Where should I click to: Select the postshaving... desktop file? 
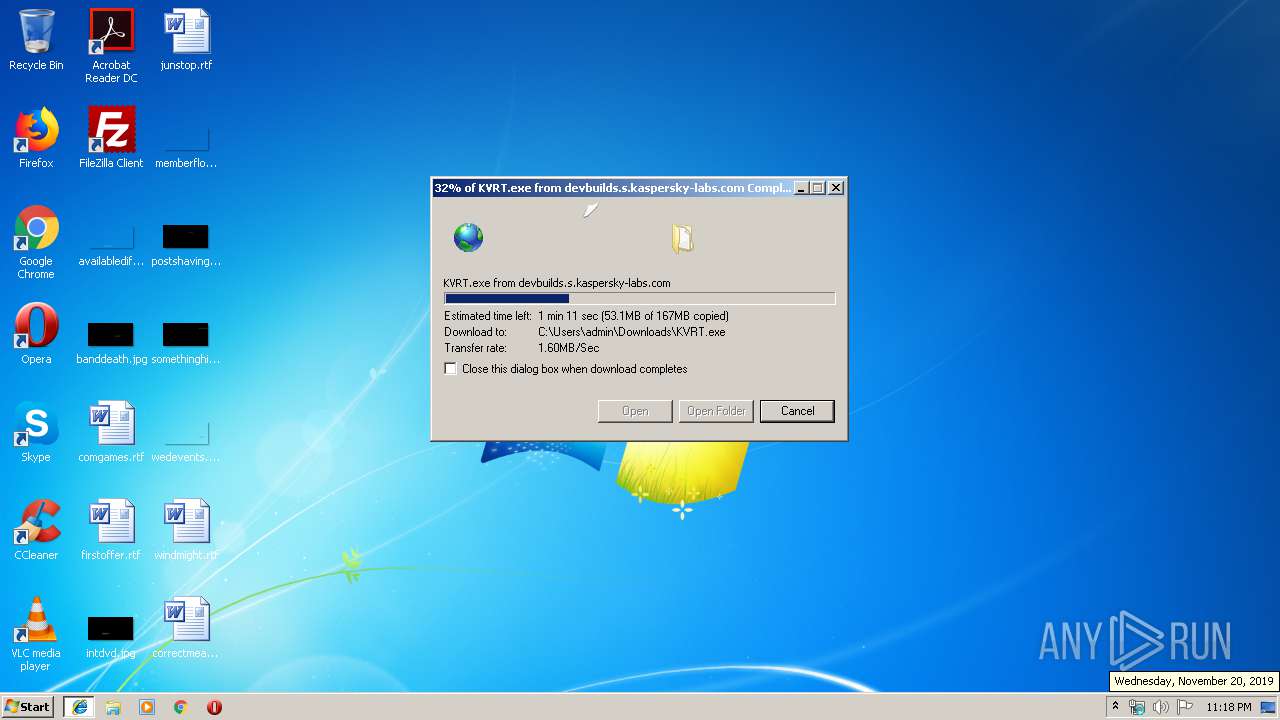186,246
